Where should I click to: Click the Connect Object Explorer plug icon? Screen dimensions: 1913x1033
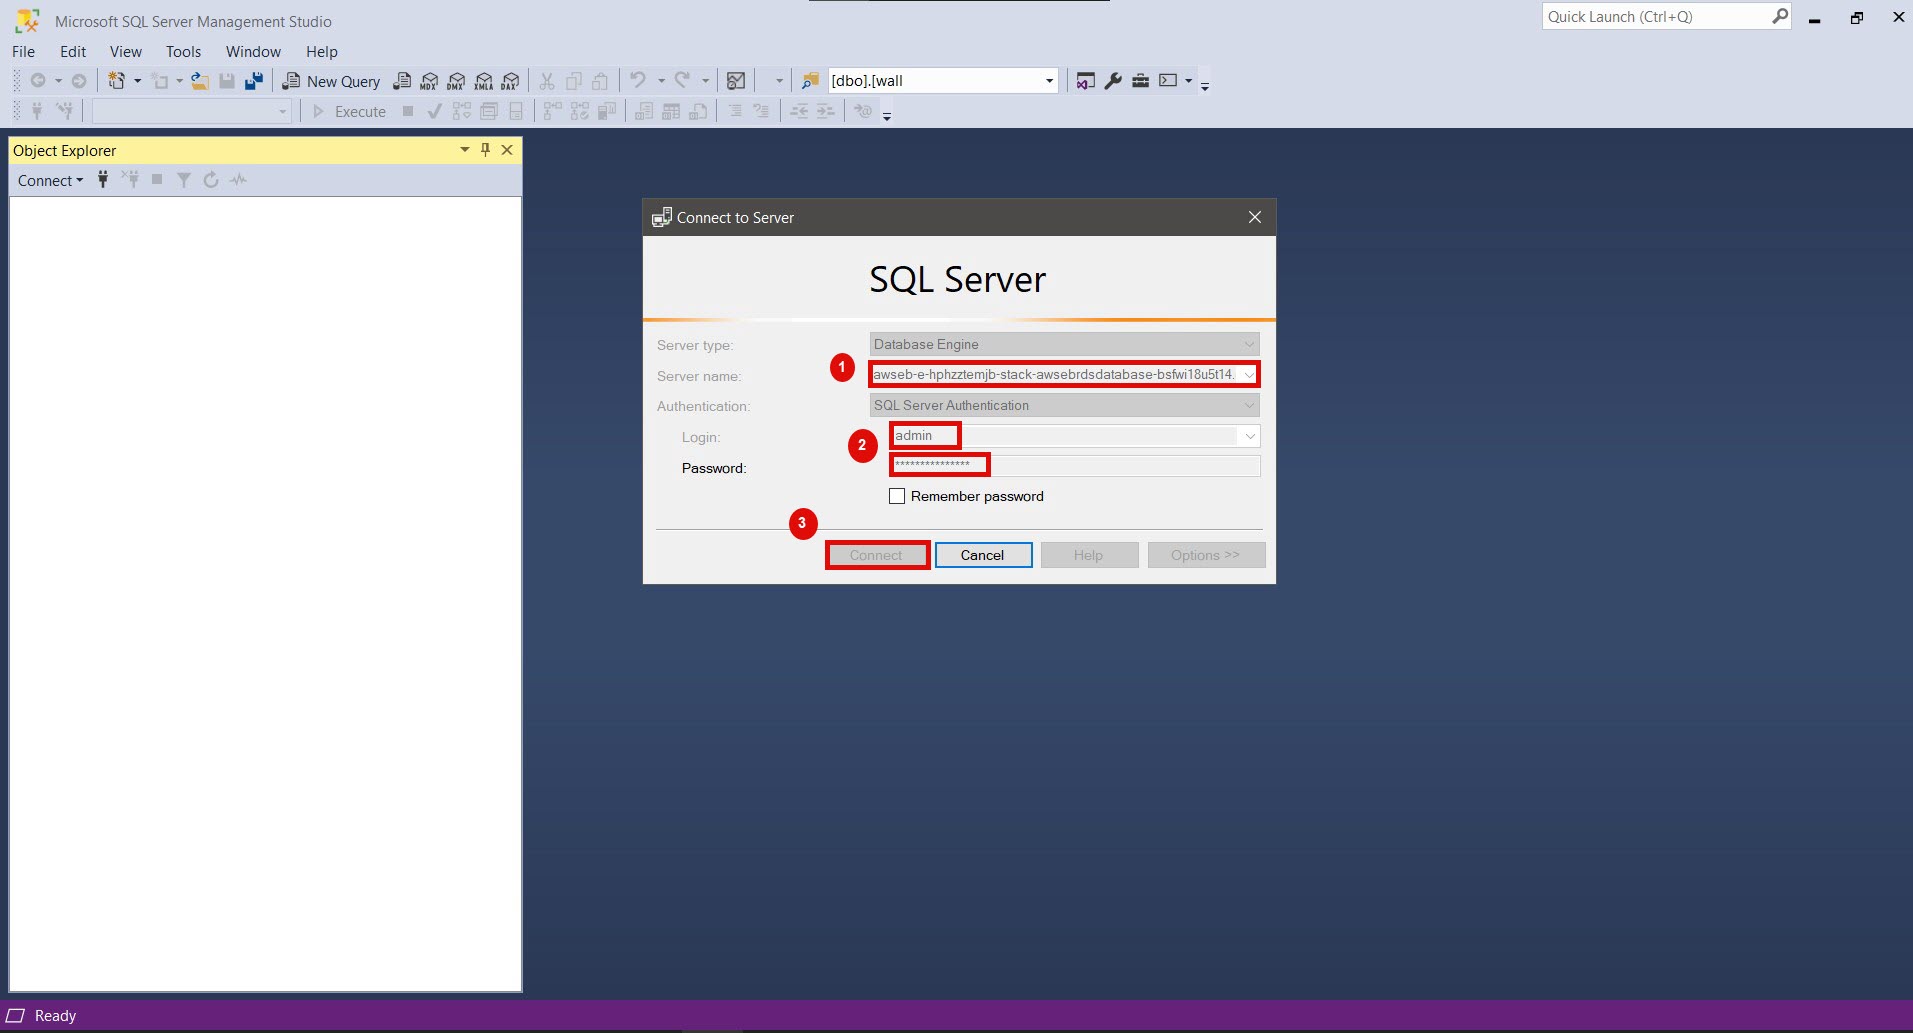[103, 180]
